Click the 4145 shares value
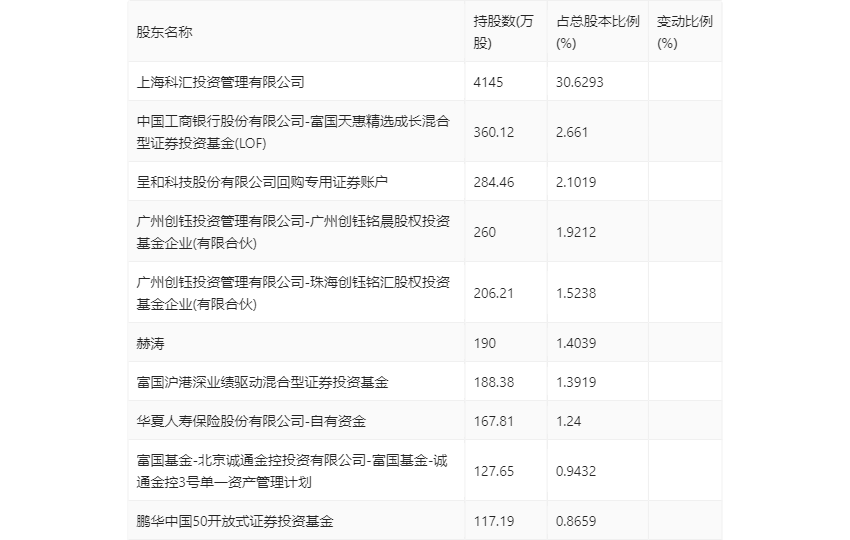The height and width of the screenshot is (540, 850). click(488, 82)
